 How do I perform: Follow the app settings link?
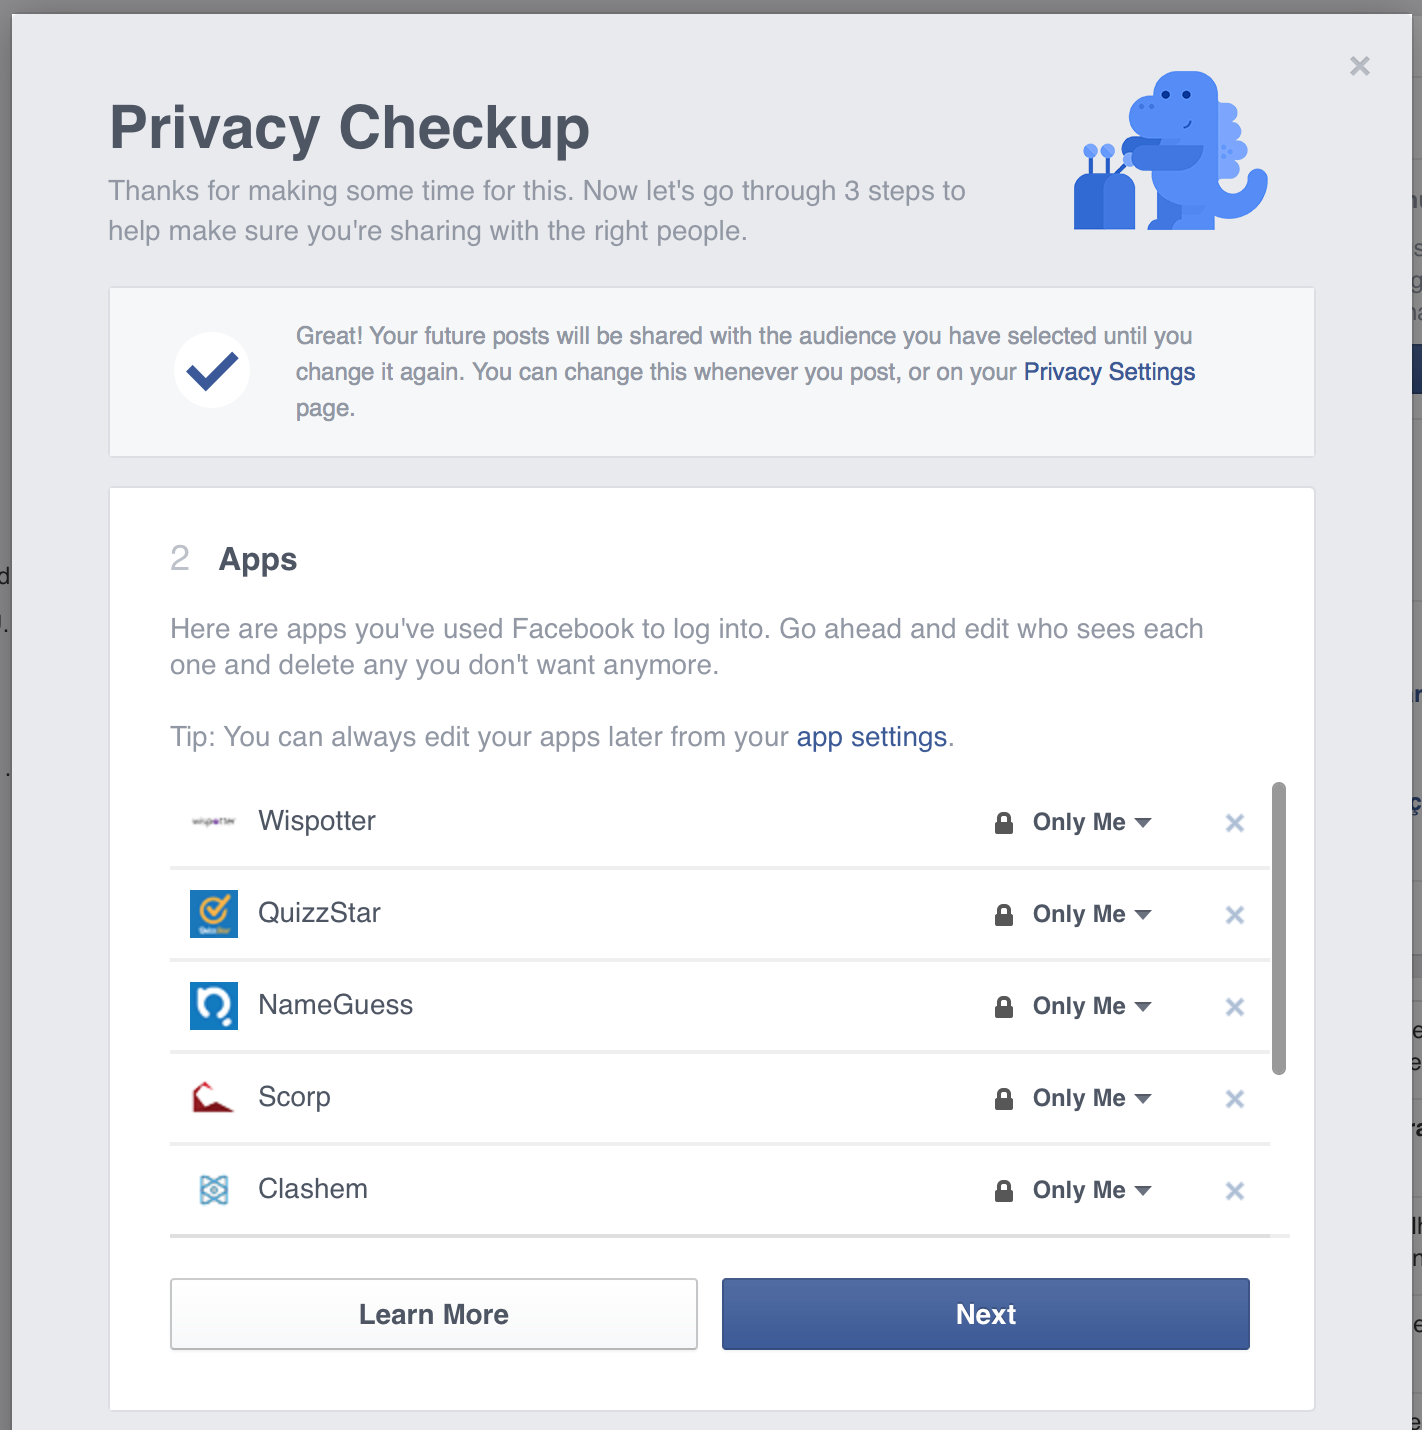871,737
